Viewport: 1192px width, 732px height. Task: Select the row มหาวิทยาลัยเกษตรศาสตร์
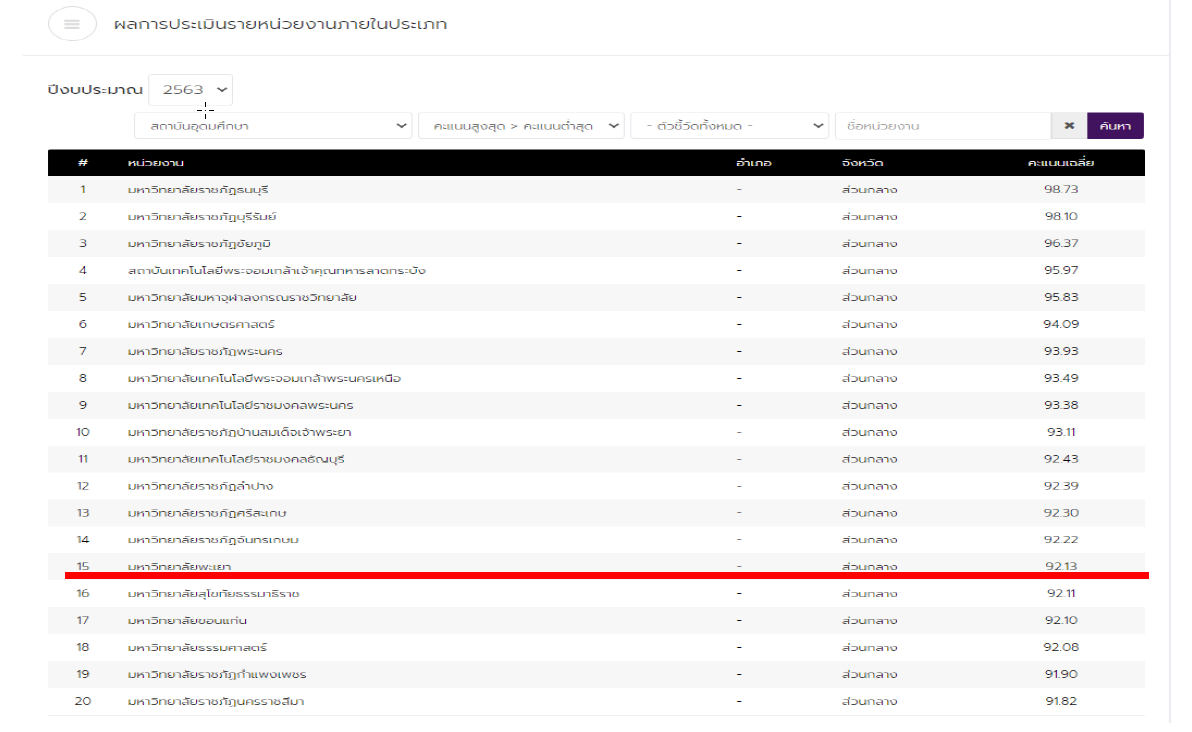(596, 325)
